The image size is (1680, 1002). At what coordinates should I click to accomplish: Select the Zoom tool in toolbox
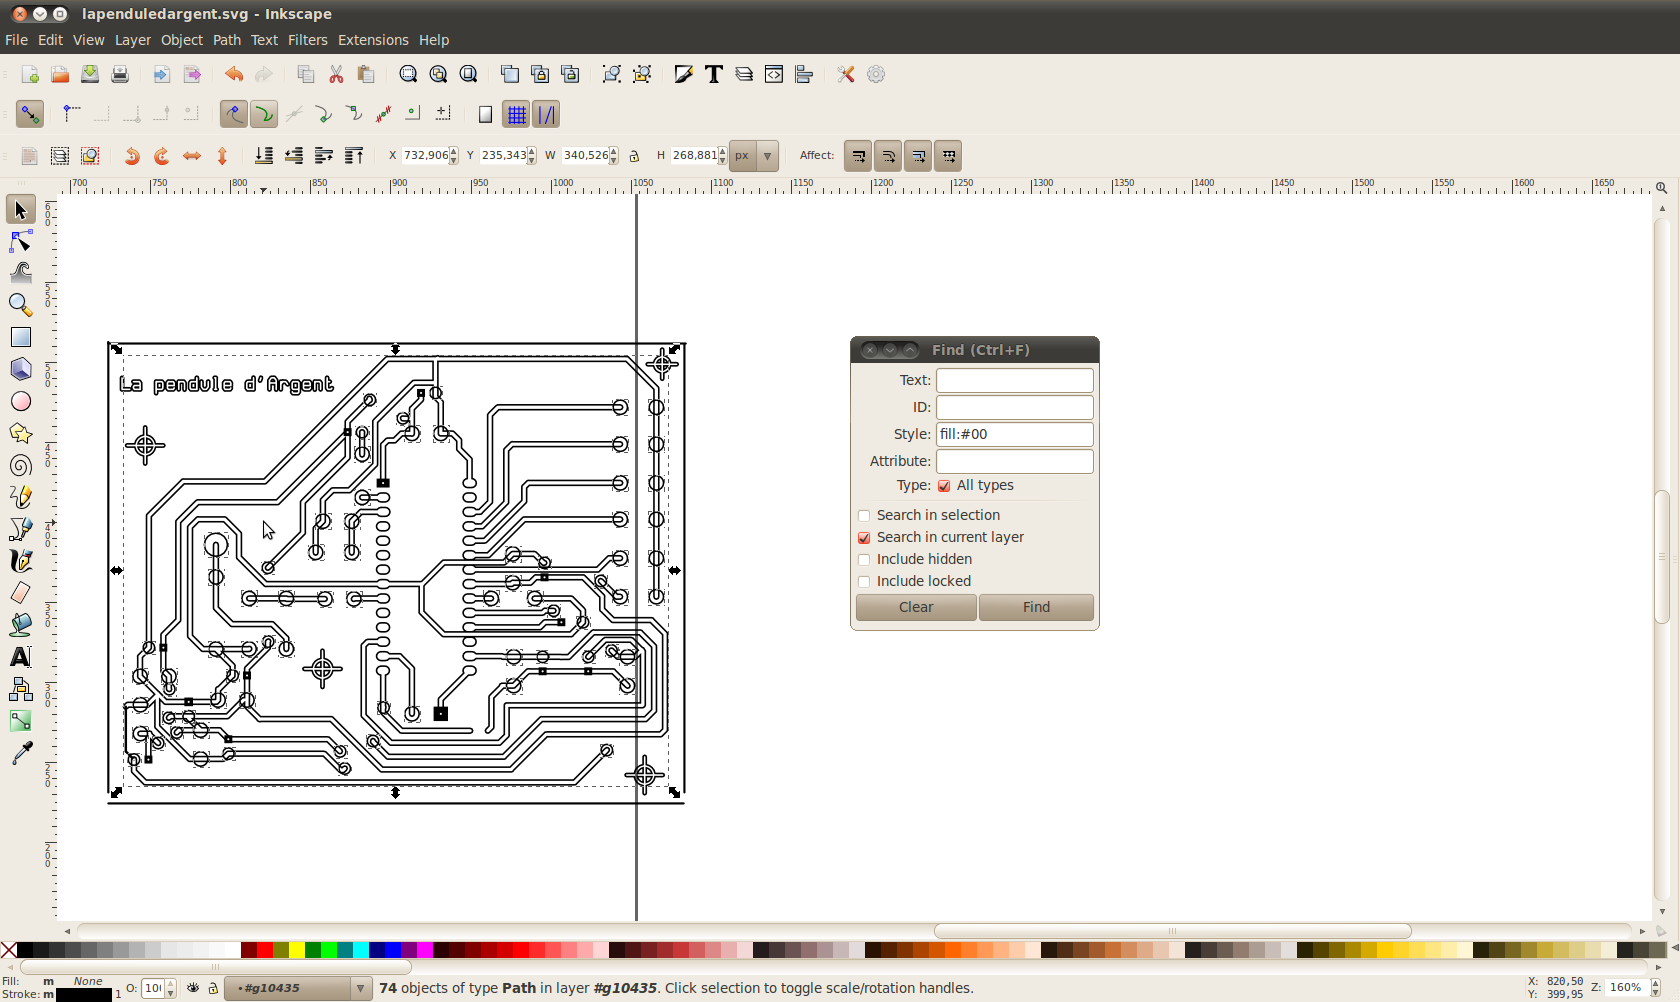coord(20,305)
